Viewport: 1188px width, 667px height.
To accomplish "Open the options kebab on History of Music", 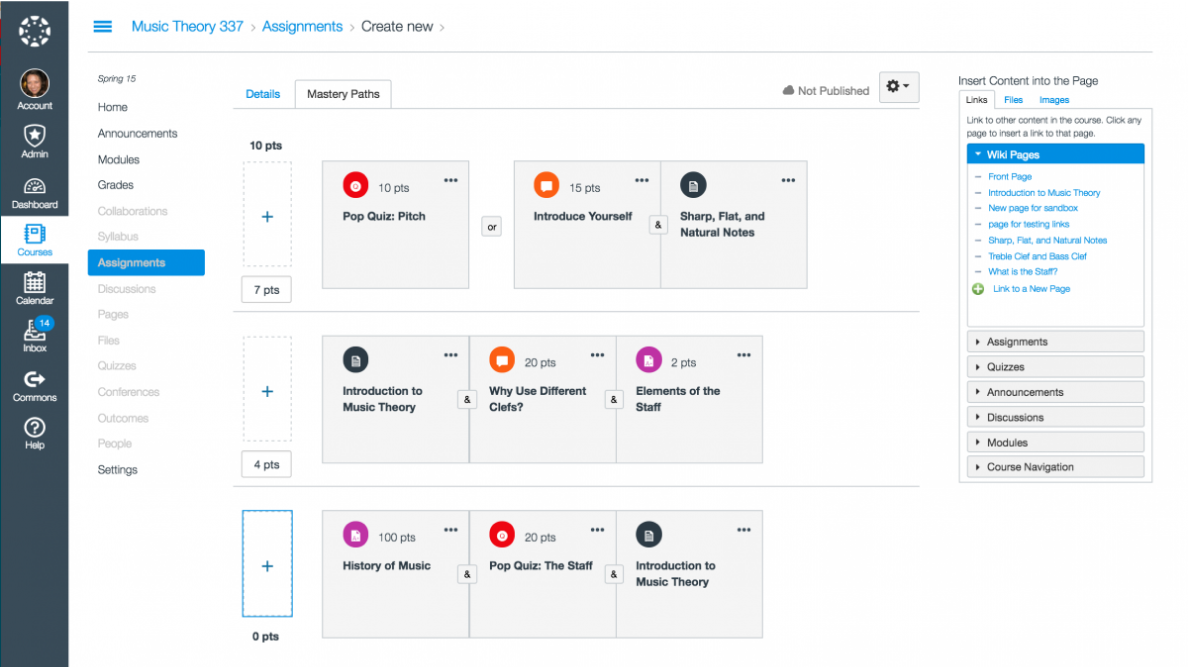I will click(x=450, y=531).
